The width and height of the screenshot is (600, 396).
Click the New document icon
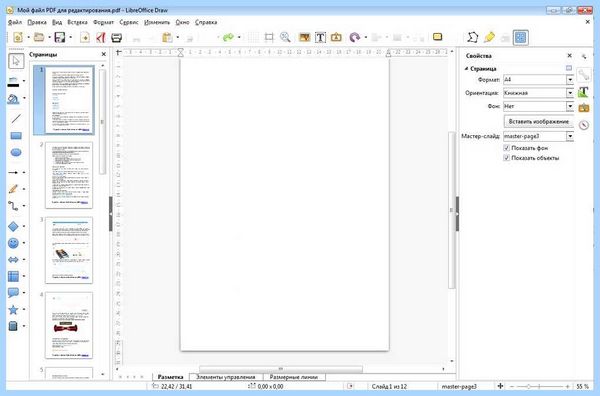[x=18, y=37]
